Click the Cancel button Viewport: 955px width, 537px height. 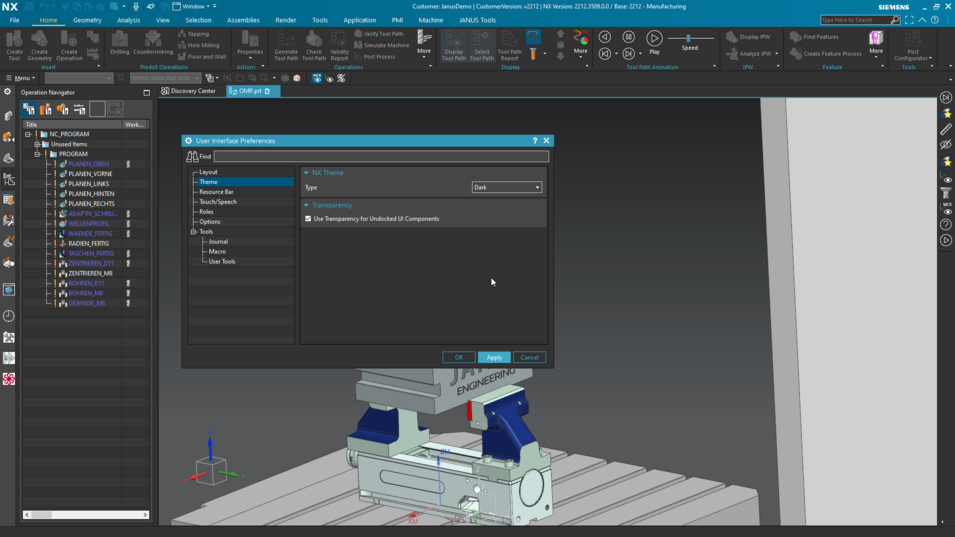click(x=529, y=357)
